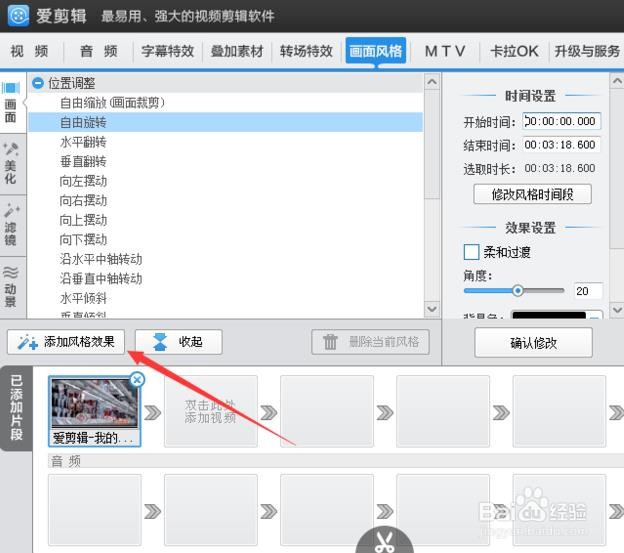Switch to the 叠加素材 tab
This screenshot has height=553, width=624.
tap(237, 51)
